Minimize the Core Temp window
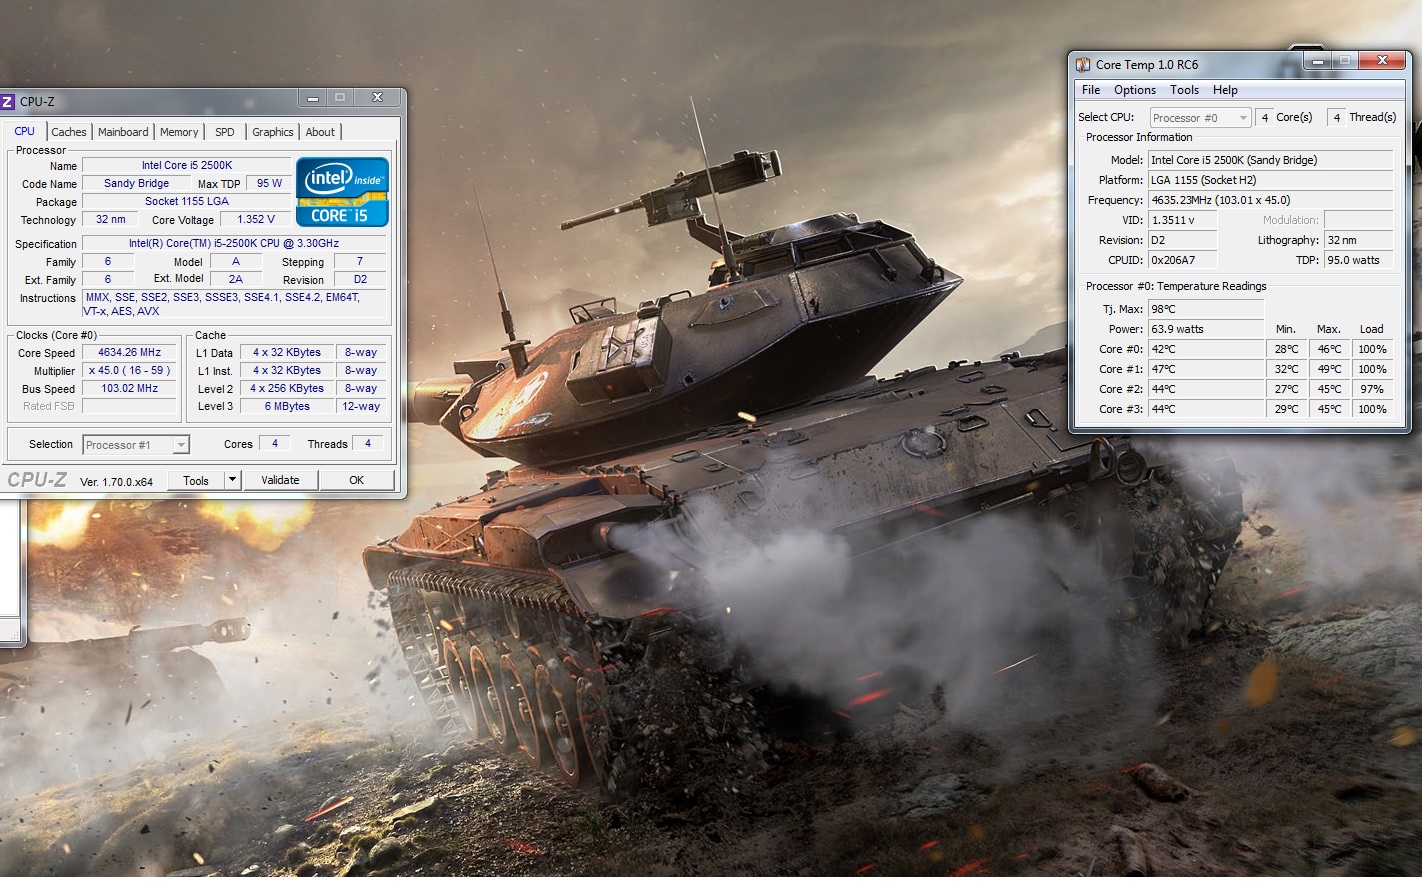 (x=1318, y=61)
